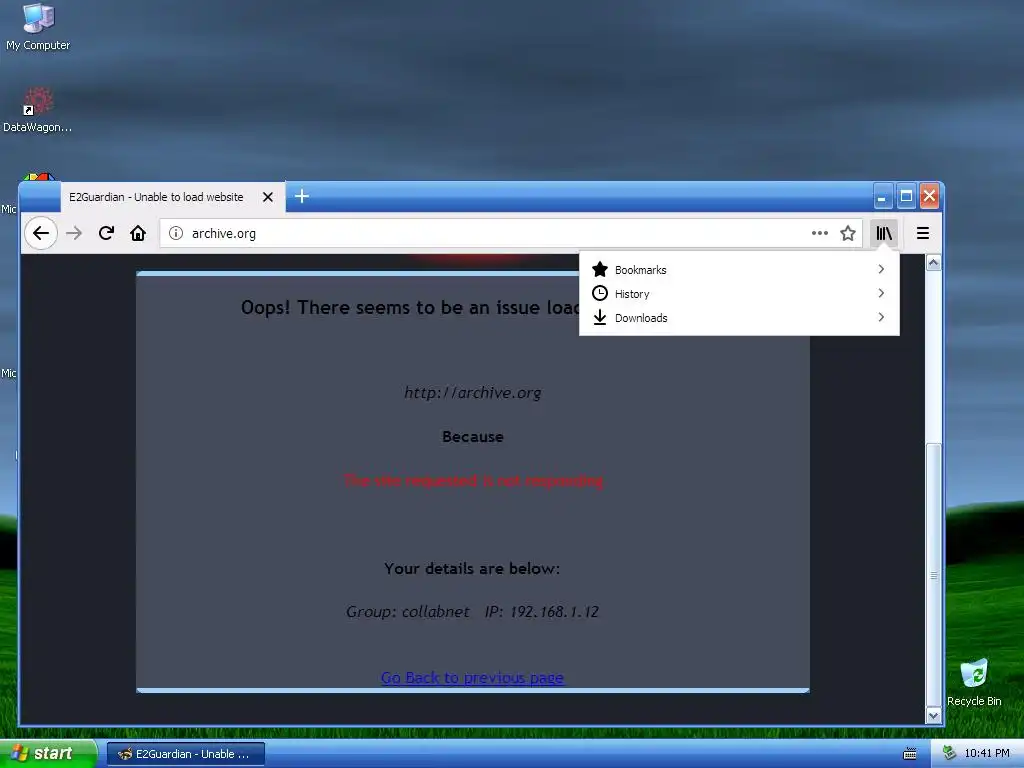Open a new tab with plus button
The width and height of the screenshot is (1024, 768).
302,196
